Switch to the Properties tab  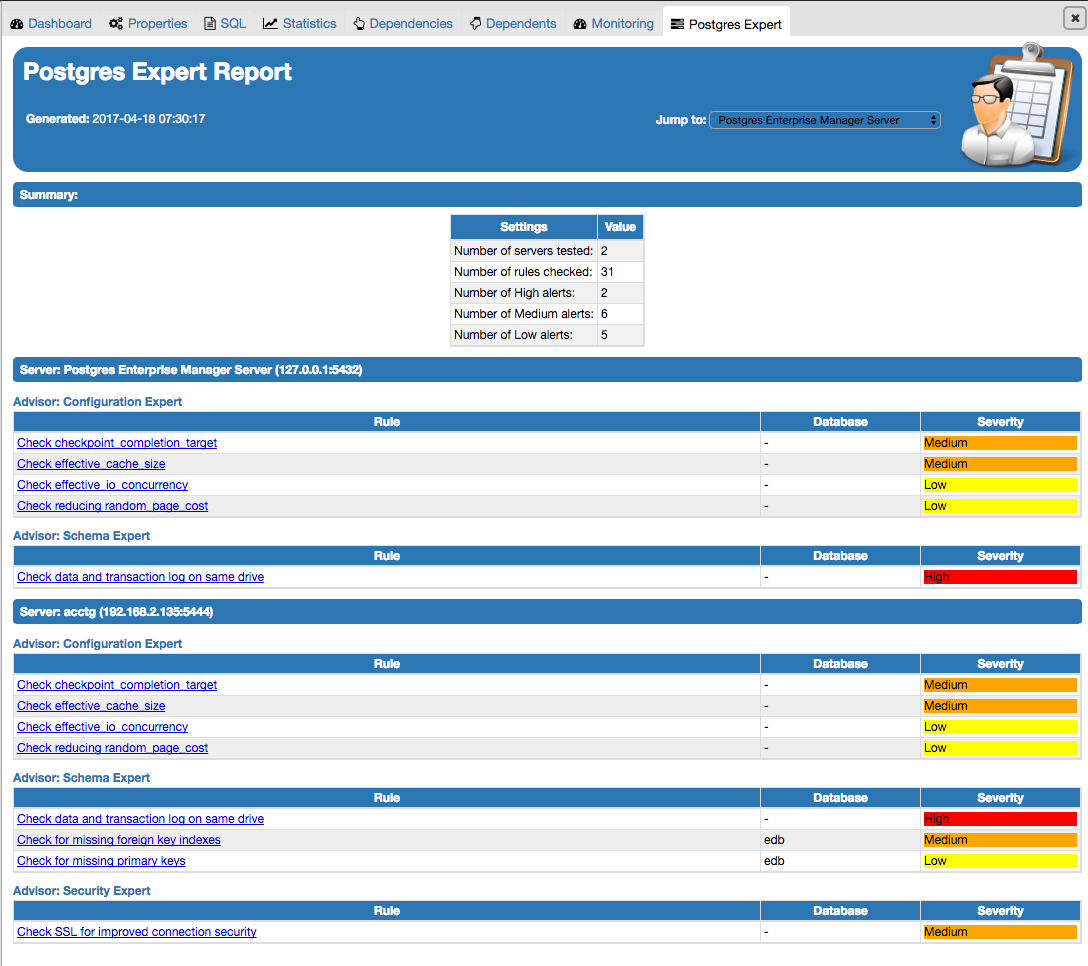pyautogui.click(x=148, y=24)
